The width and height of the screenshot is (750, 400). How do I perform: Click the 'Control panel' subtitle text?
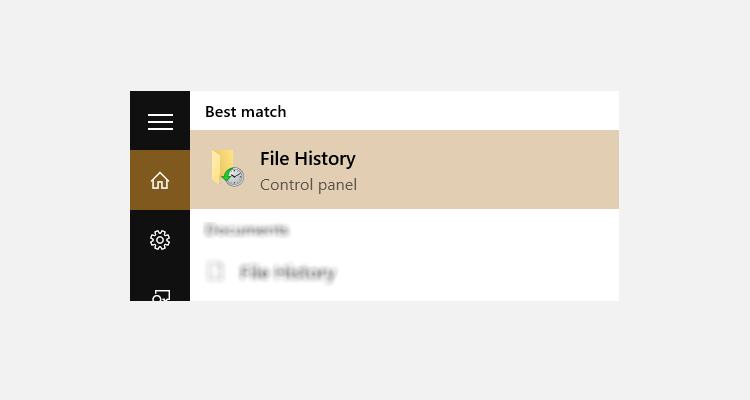point(308,185)
